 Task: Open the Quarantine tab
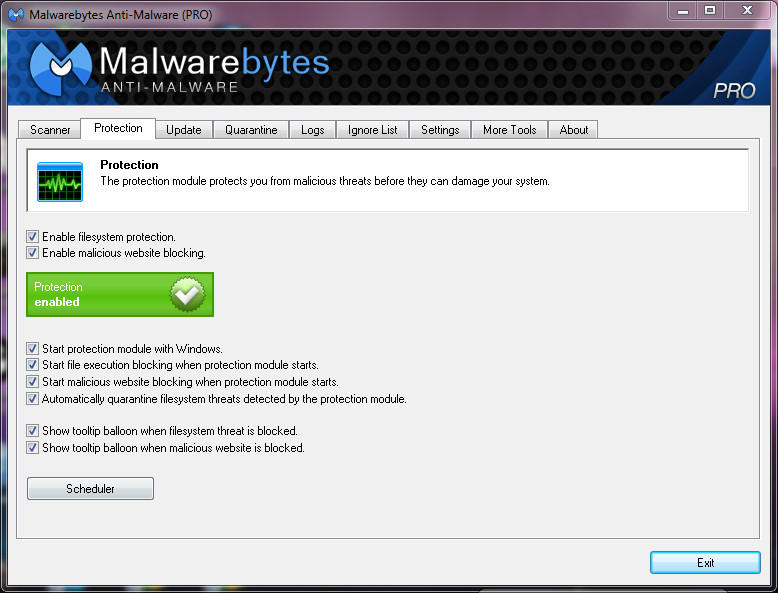pos(251,130)
